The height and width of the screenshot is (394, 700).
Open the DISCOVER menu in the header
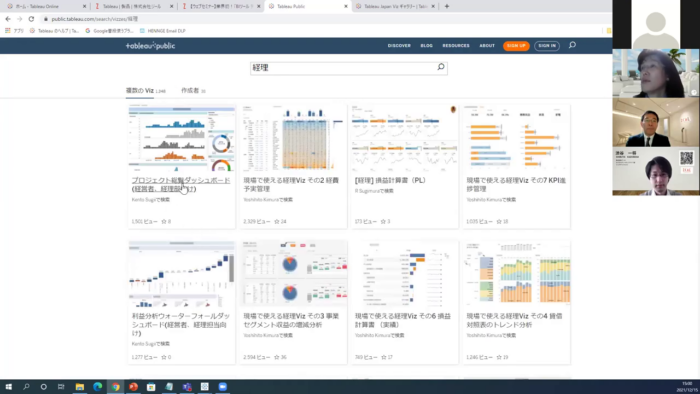[399, 46]
